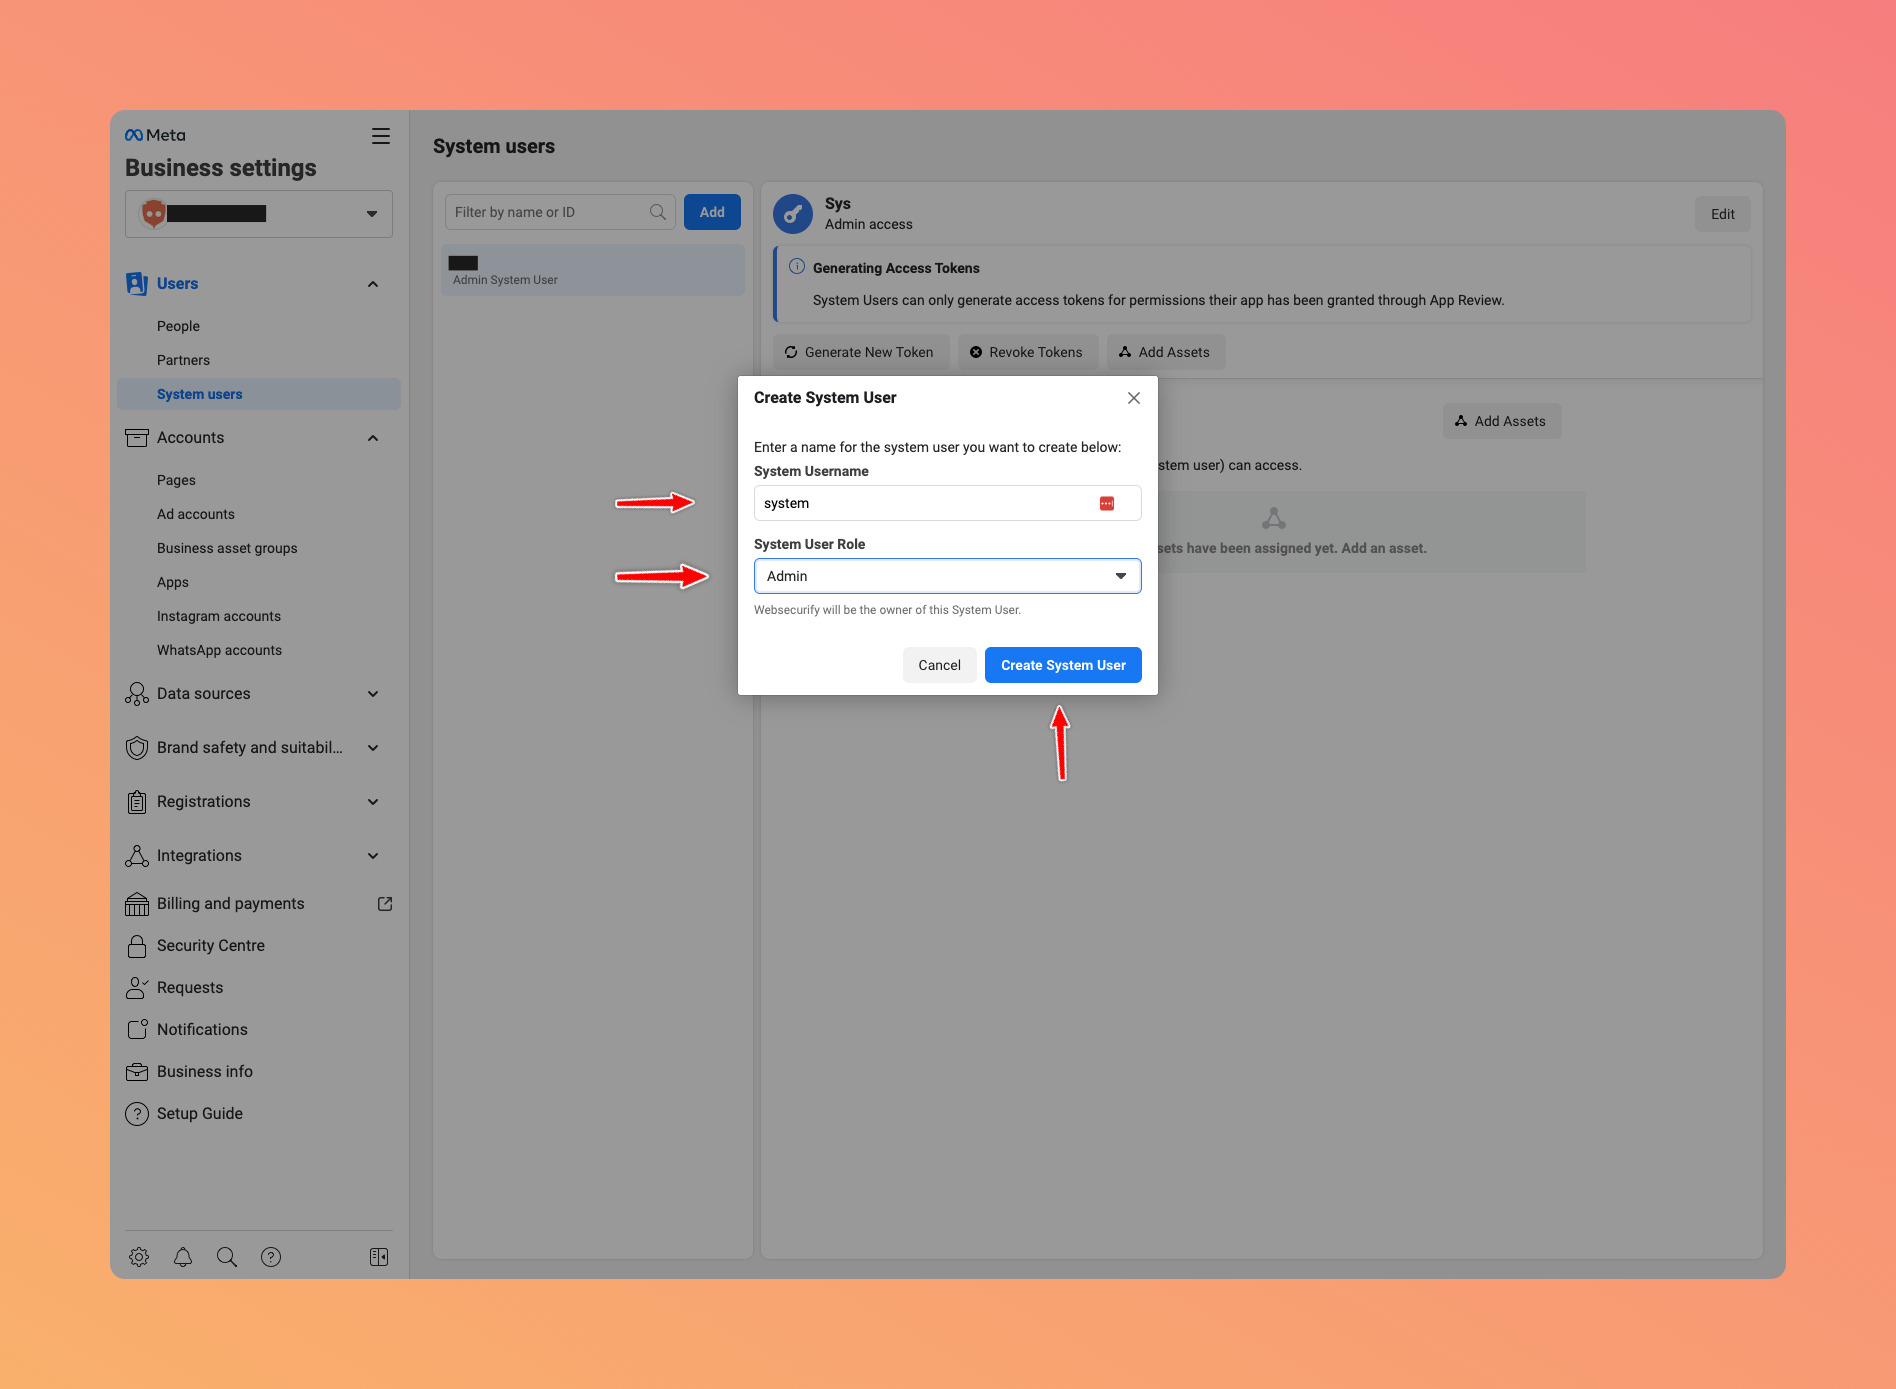
Task: Open the business account selector dropdown
Action: pos(259,214)
